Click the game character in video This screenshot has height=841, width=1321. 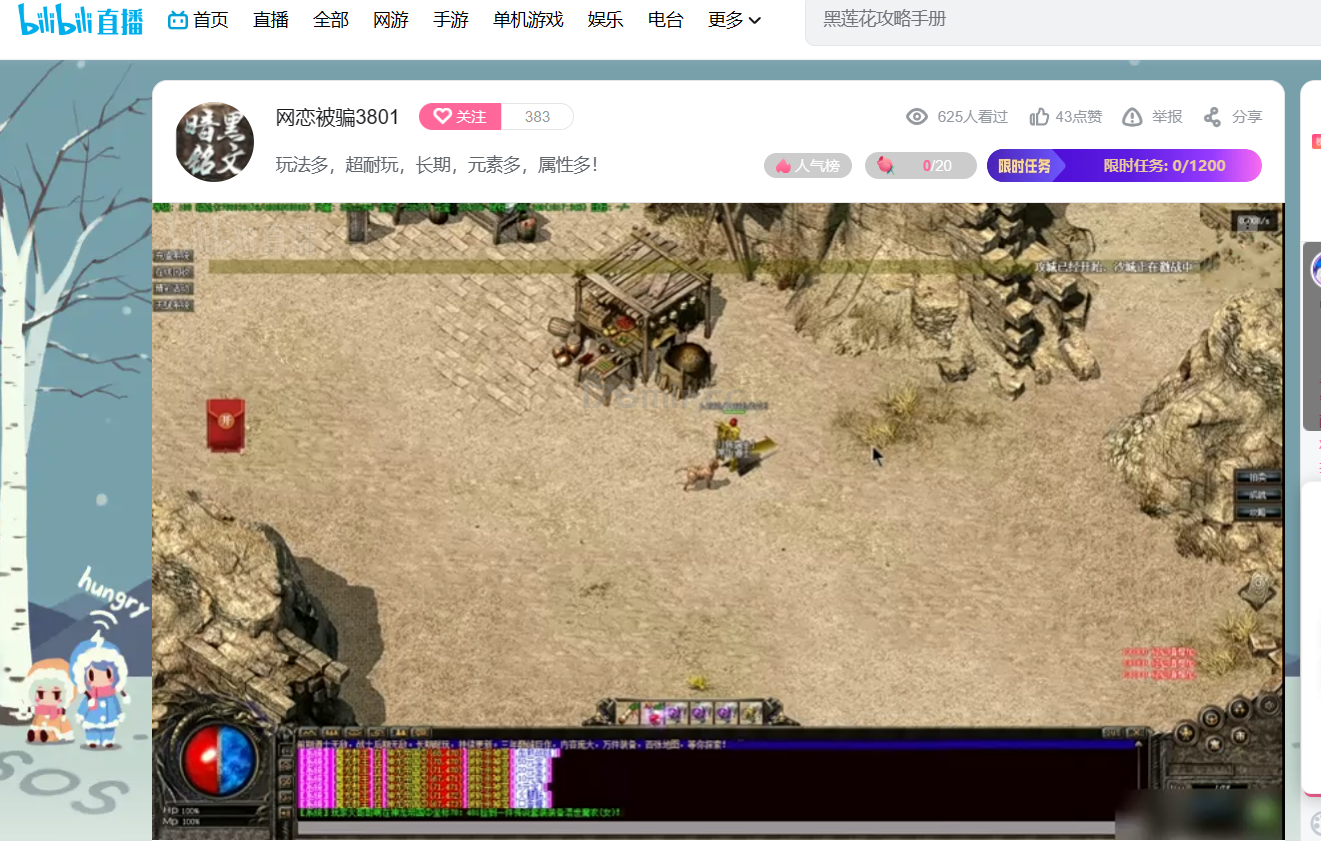pos(737,445)
